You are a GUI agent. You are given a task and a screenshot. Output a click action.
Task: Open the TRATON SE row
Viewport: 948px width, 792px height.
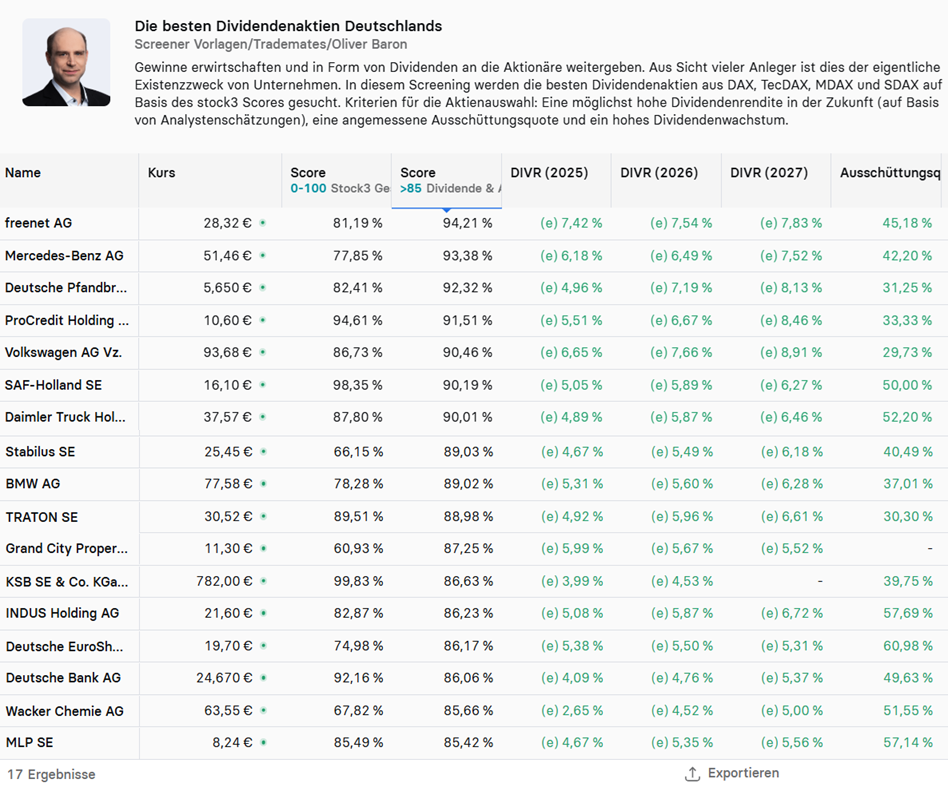click(x=474, y=517)
